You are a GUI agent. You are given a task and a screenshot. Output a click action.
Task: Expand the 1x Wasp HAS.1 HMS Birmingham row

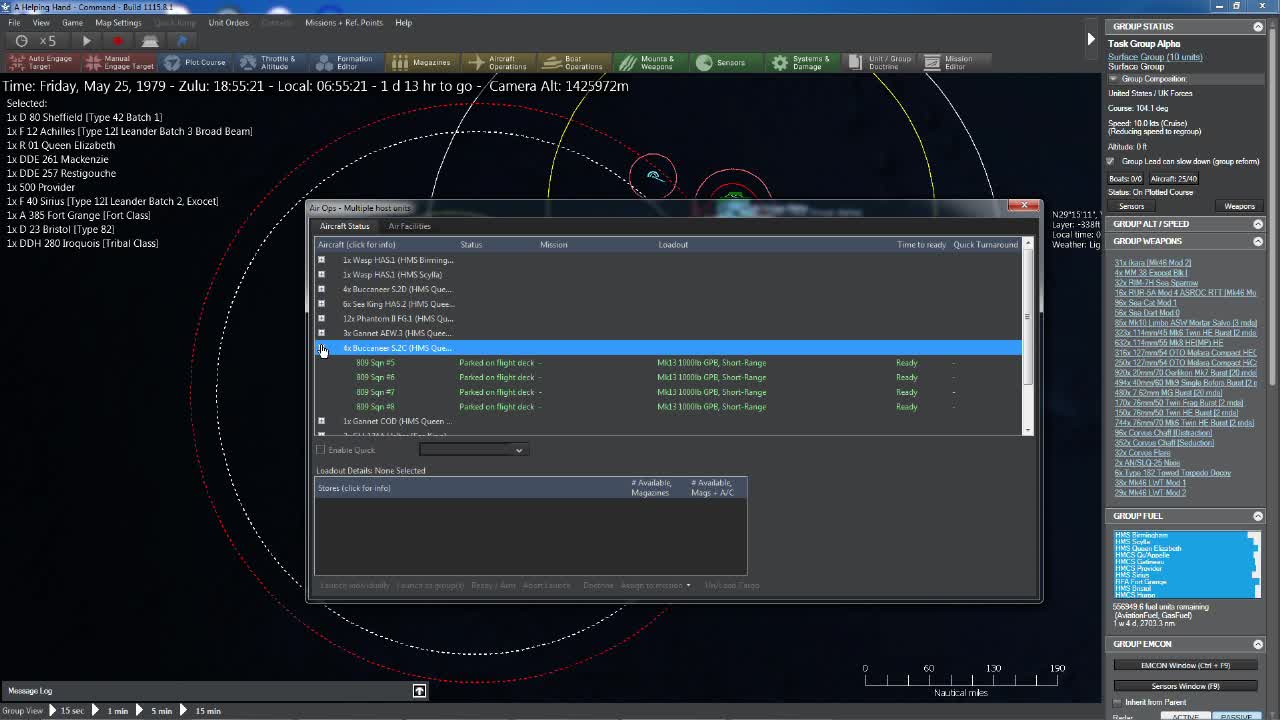click(321, 260)
